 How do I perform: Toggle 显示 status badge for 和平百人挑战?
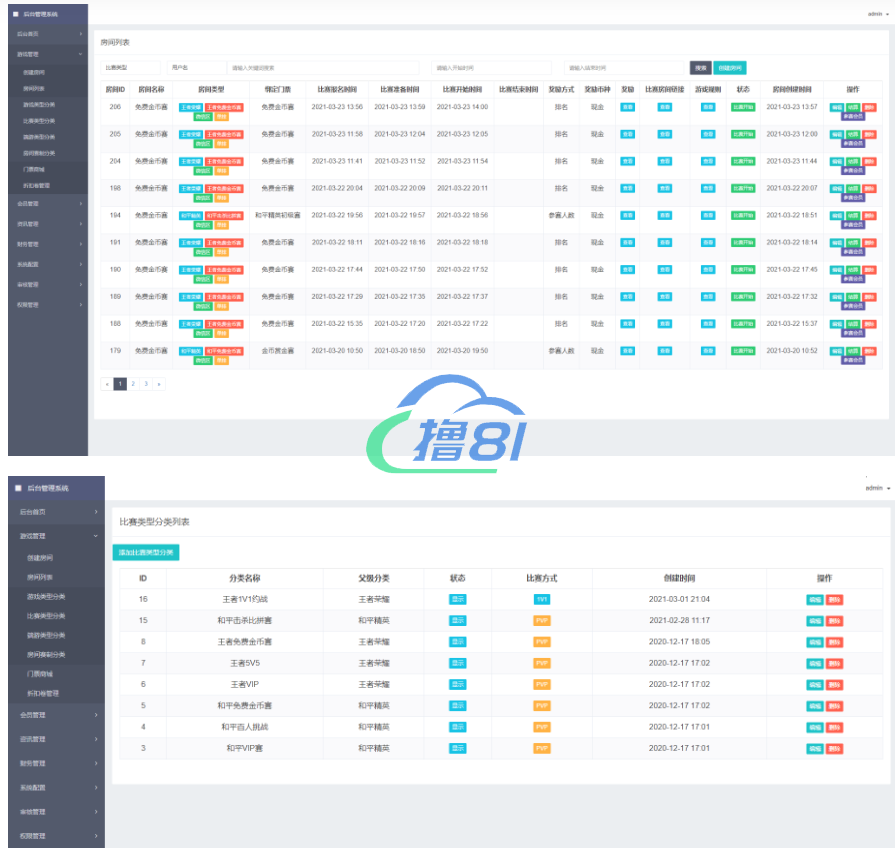pyautogui.click(x=457, y=727)
